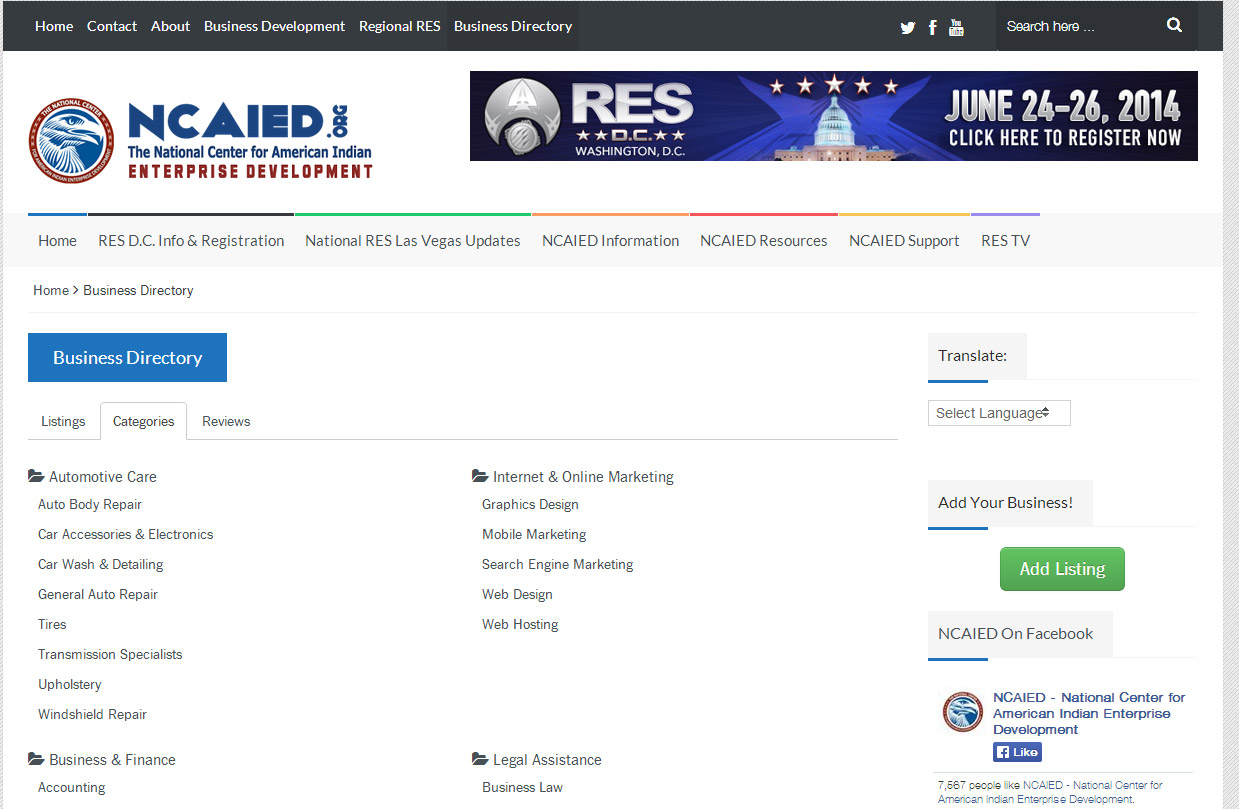The height and width of the screenshot is (809, 1239).
Task: Open RES D.C. Info & Registration menu
Action: point(191,241)
